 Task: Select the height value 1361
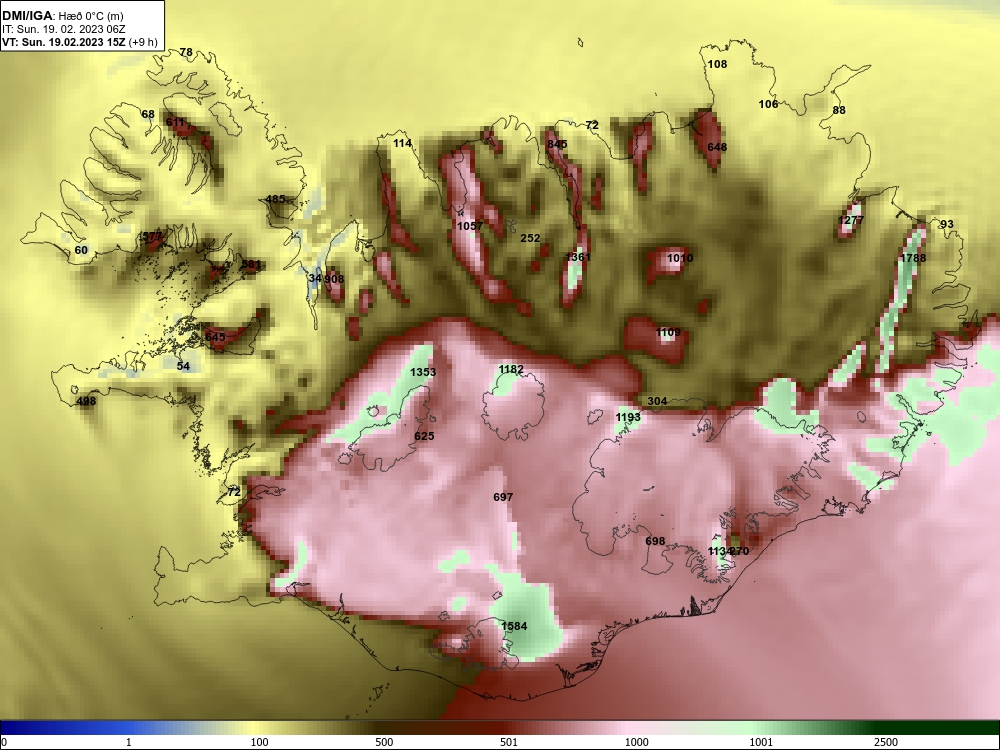[x=578, y=256]
